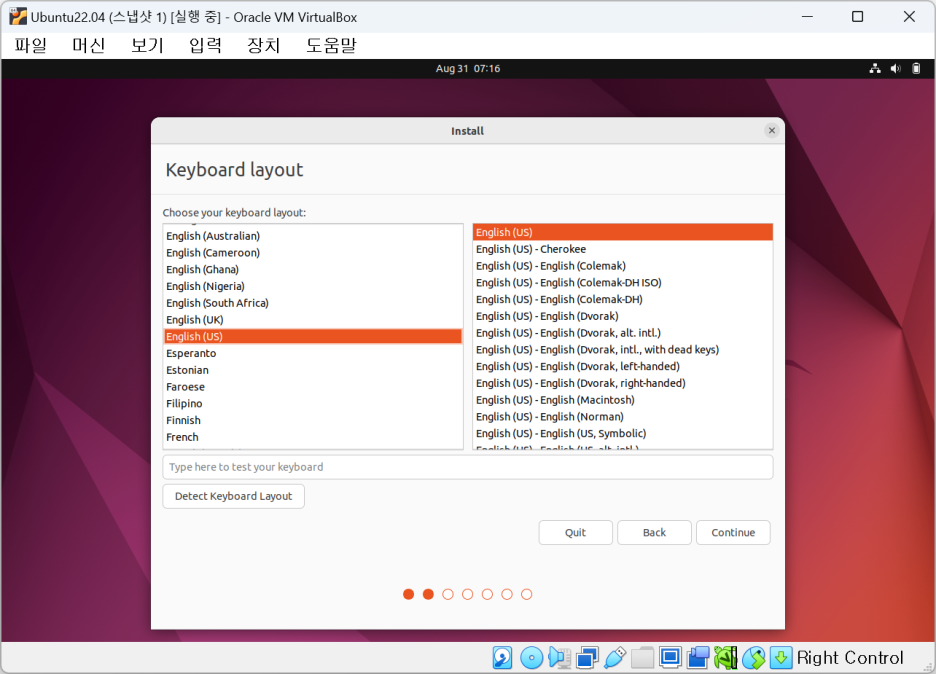Click the keyboard test input field
The width and height of the screenshot is (936, 674).
click(x=468, y=467)
